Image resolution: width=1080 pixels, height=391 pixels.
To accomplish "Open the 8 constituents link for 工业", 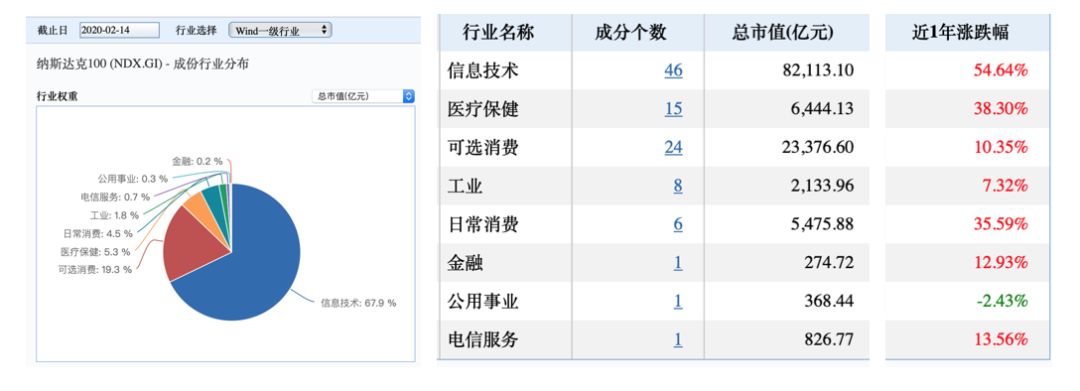I will [x=678, y=186].
